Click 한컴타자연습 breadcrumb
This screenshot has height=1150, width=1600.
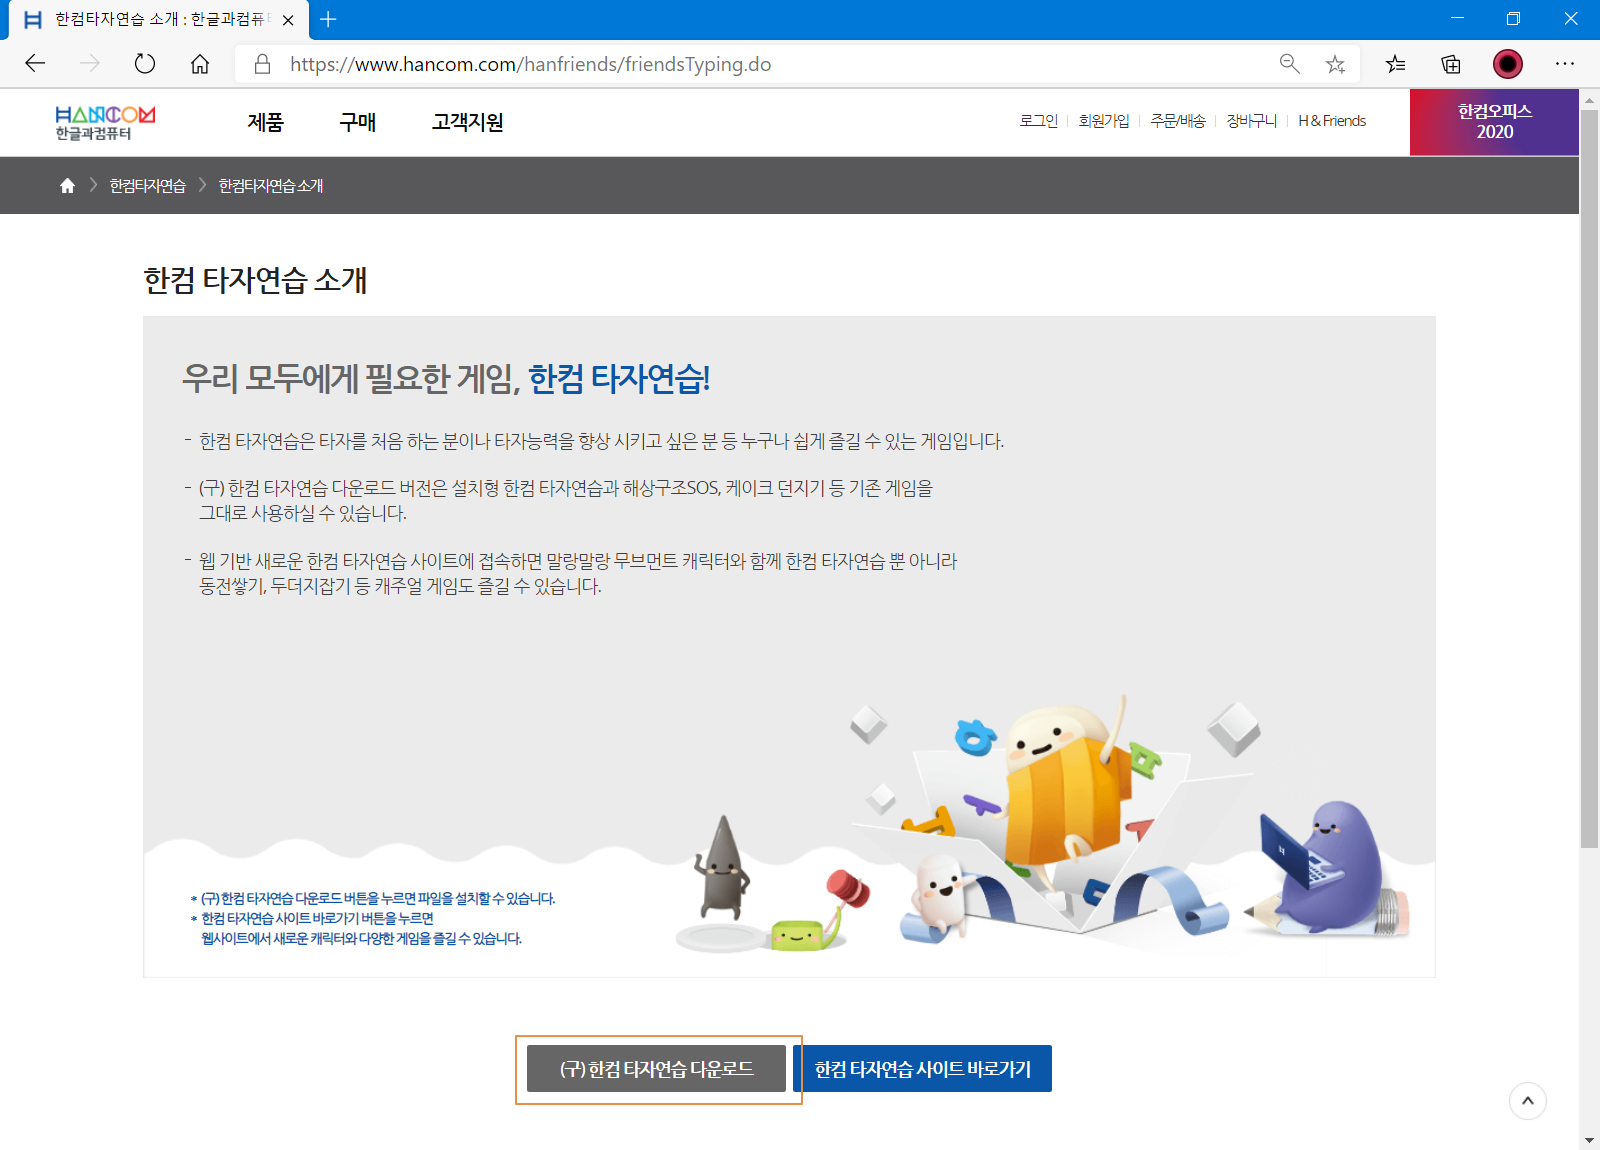[x=147, y=186]
